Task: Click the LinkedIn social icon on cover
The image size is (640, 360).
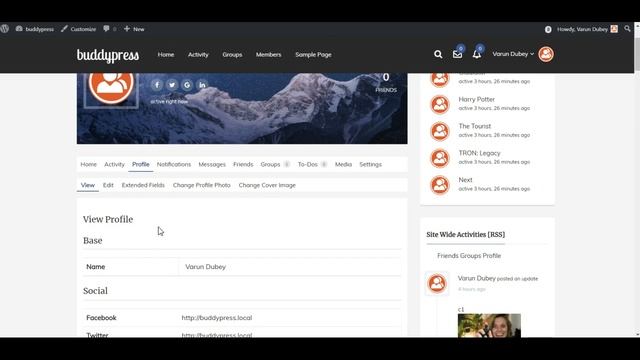Action: coord(202,85)
